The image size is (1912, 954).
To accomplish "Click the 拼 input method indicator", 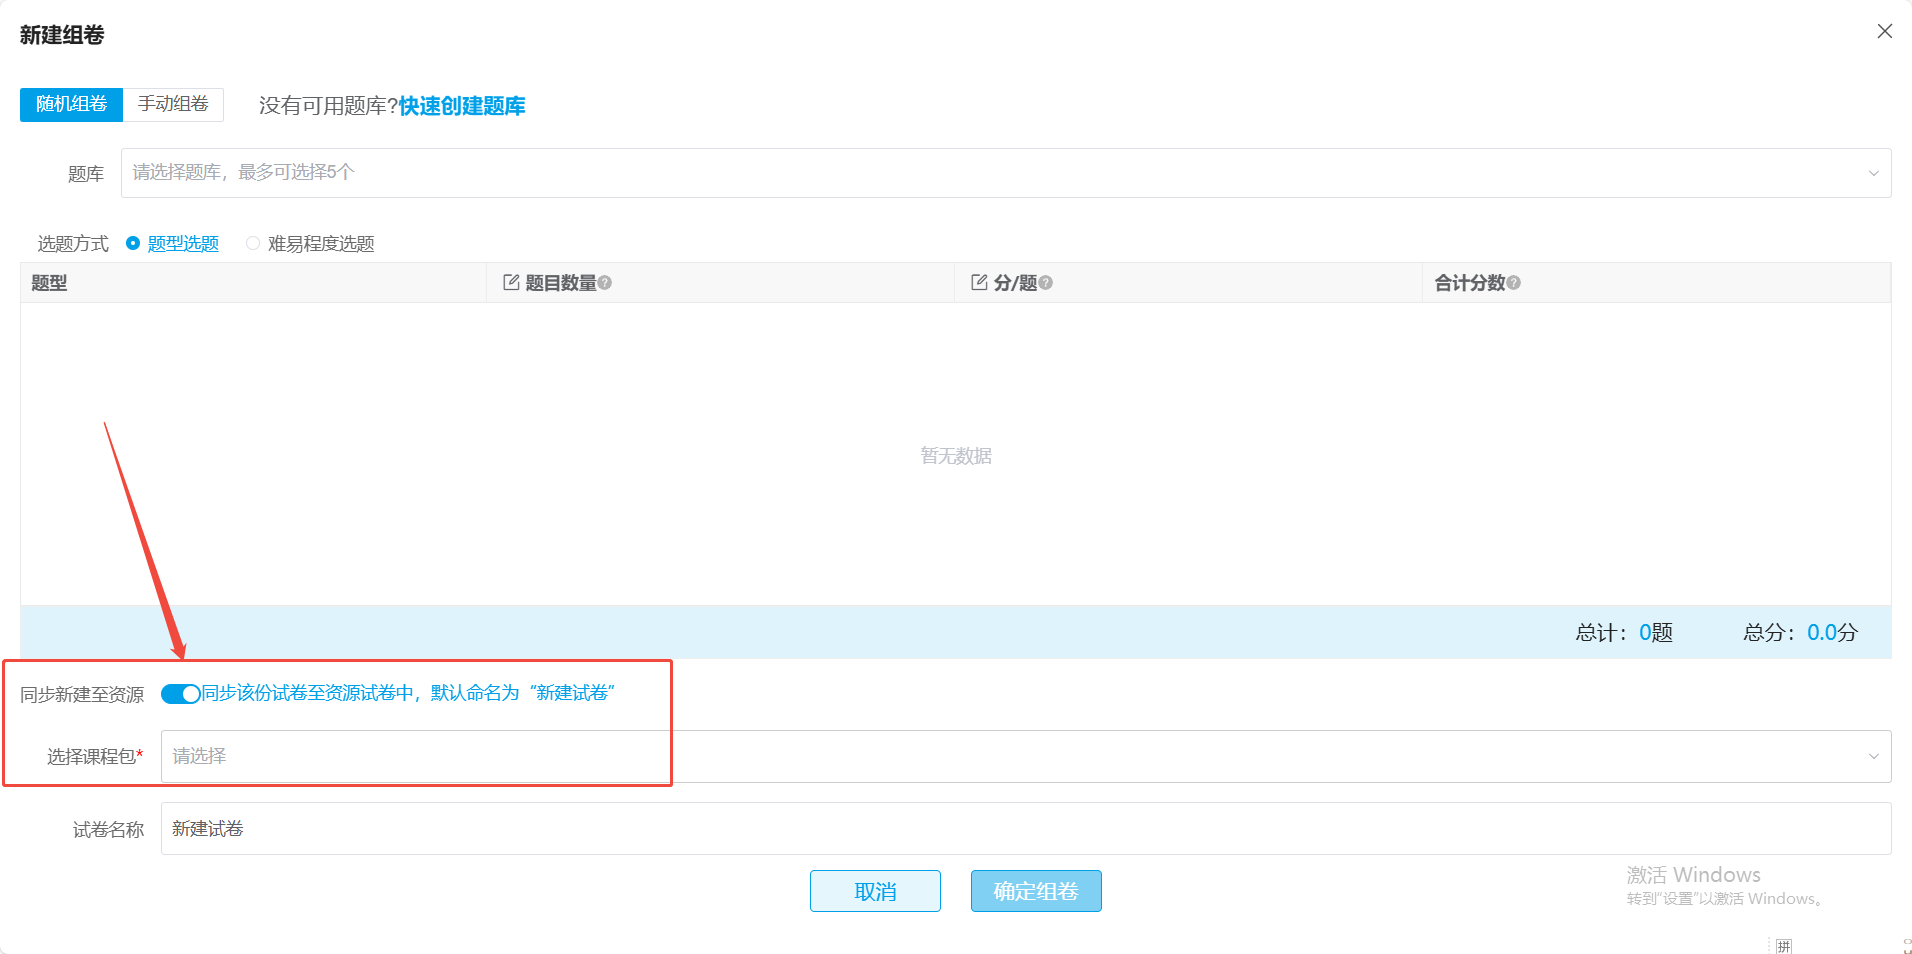I will coord(1784,946).
